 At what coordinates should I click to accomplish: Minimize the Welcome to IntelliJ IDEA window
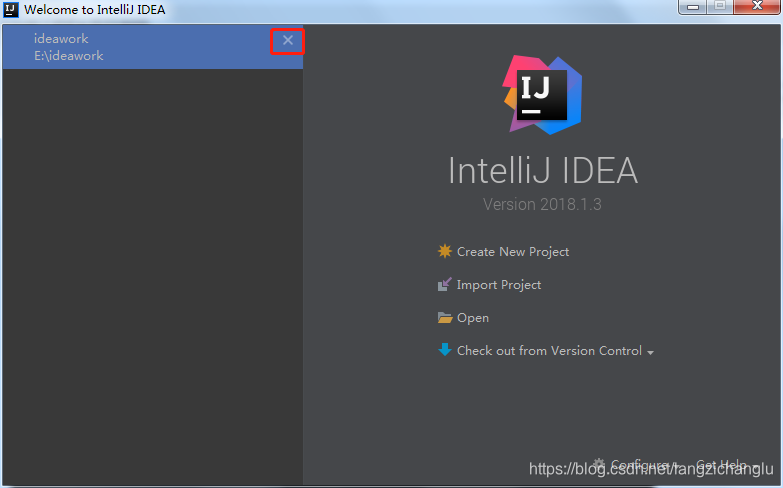[693, 7]
